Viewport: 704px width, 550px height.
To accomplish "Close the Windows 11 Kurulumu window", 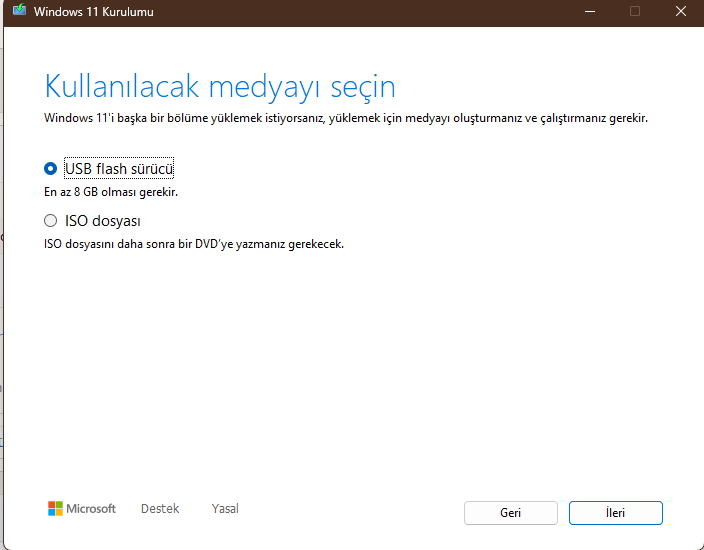I will tap(681, 11).
